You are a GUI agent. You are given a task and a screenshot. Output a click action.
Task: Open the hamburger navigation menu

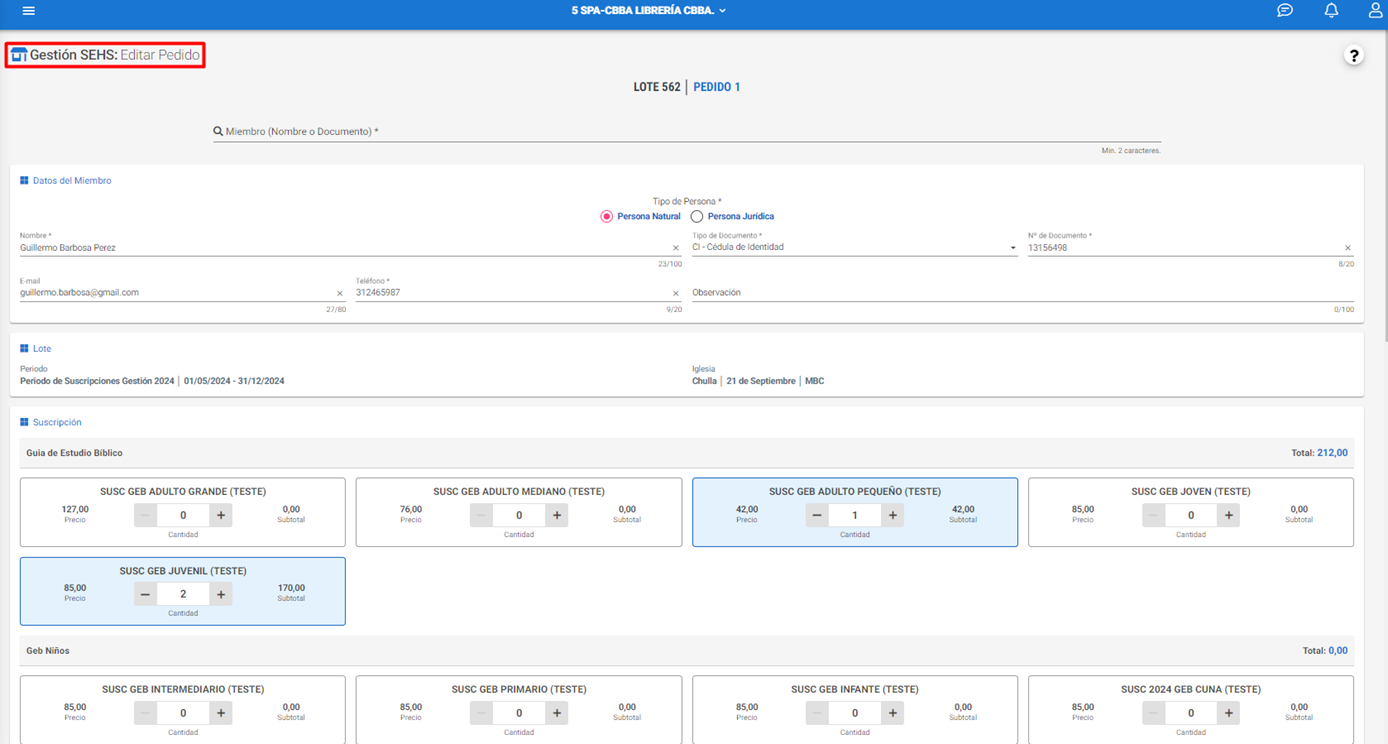click(x=28, y=11)
